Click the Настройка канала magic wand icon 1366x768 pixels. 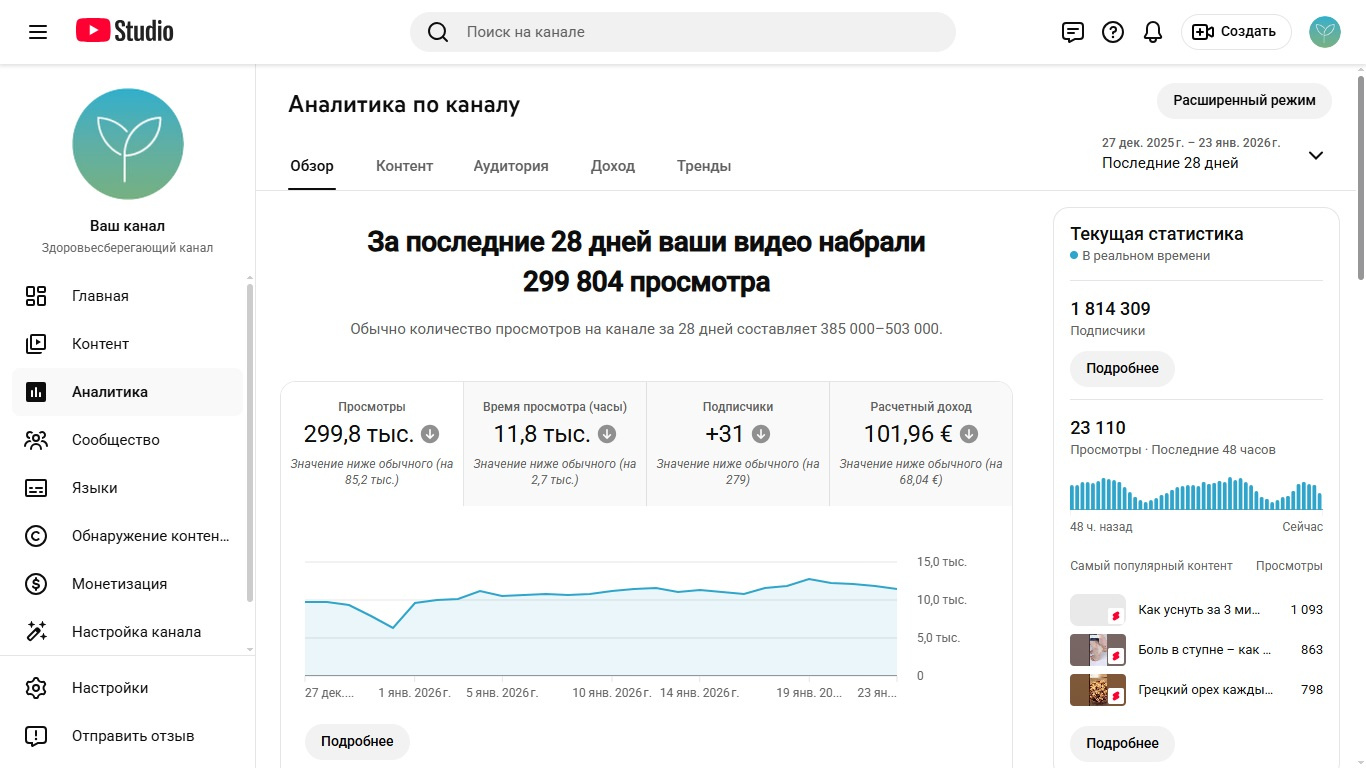tap(36, 632)
